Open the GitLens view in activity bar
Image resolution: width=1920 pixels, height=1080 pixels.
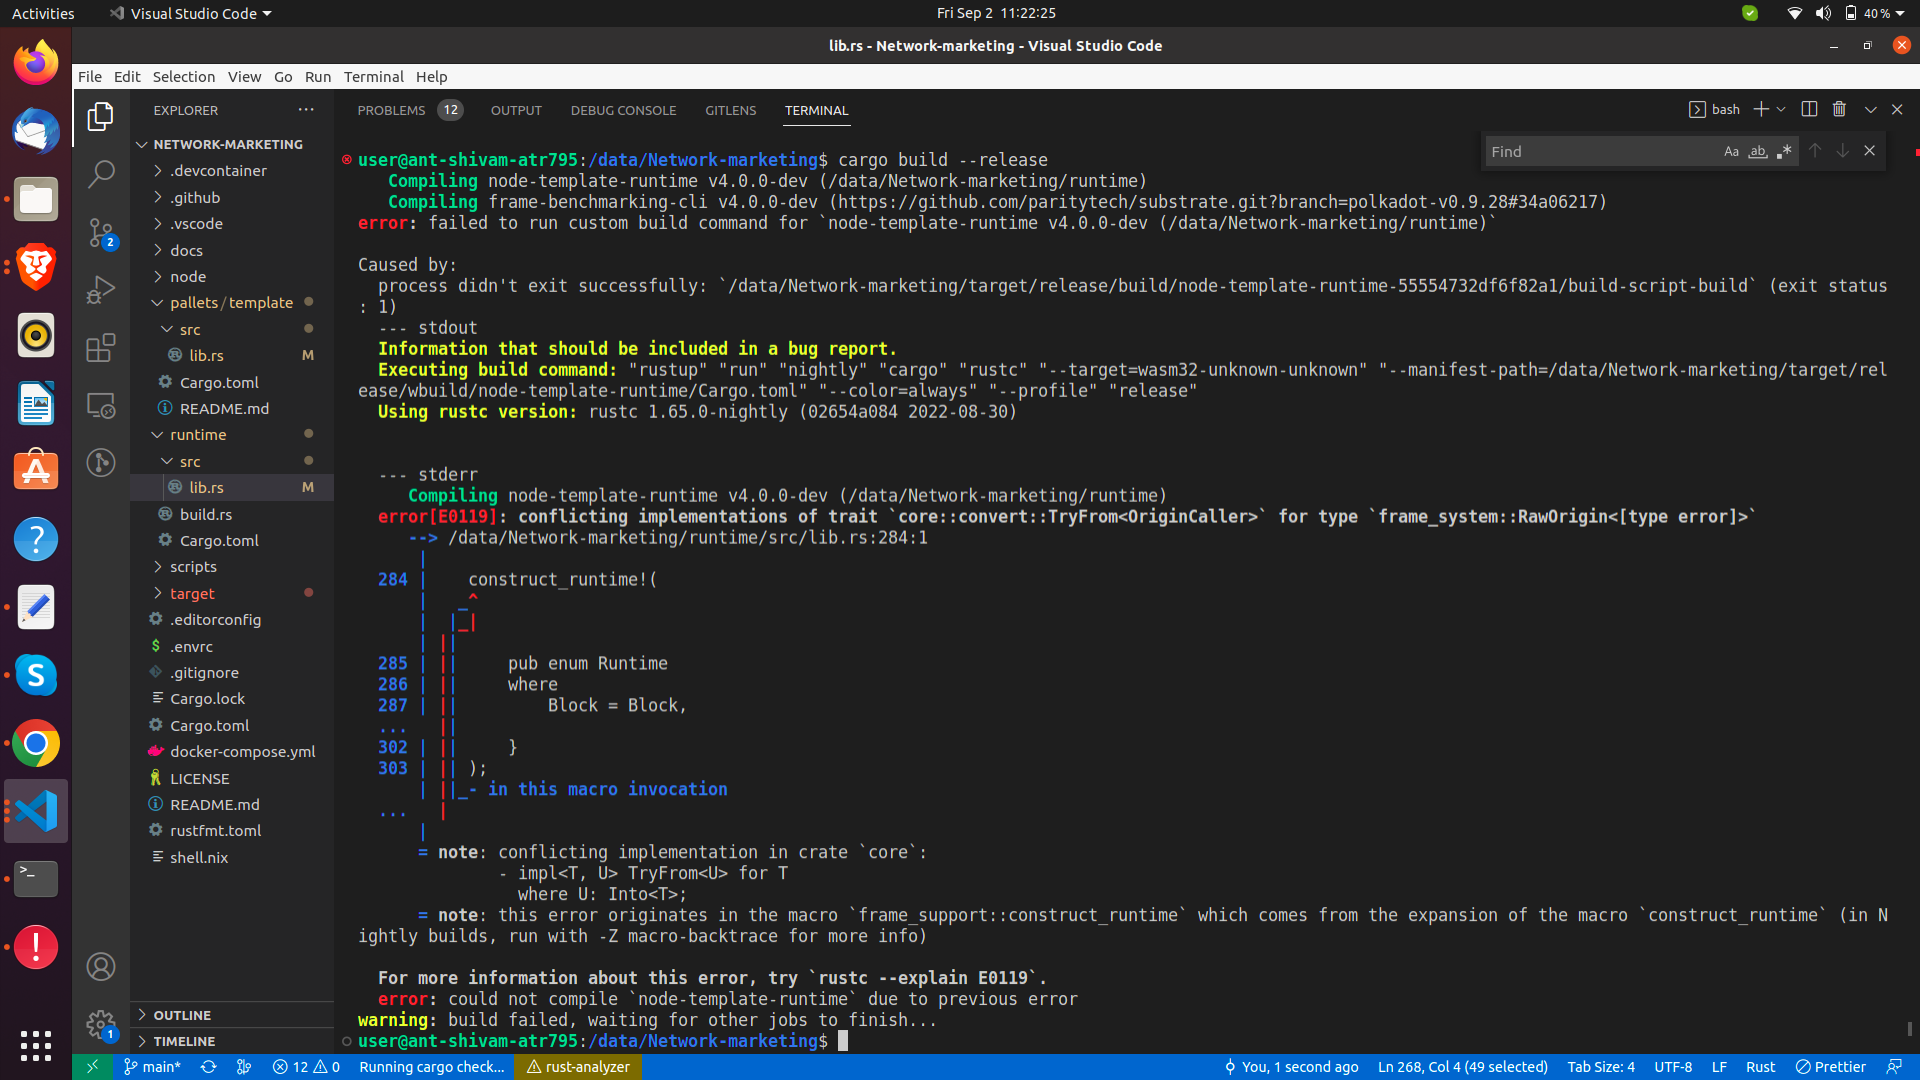(101, 462)
